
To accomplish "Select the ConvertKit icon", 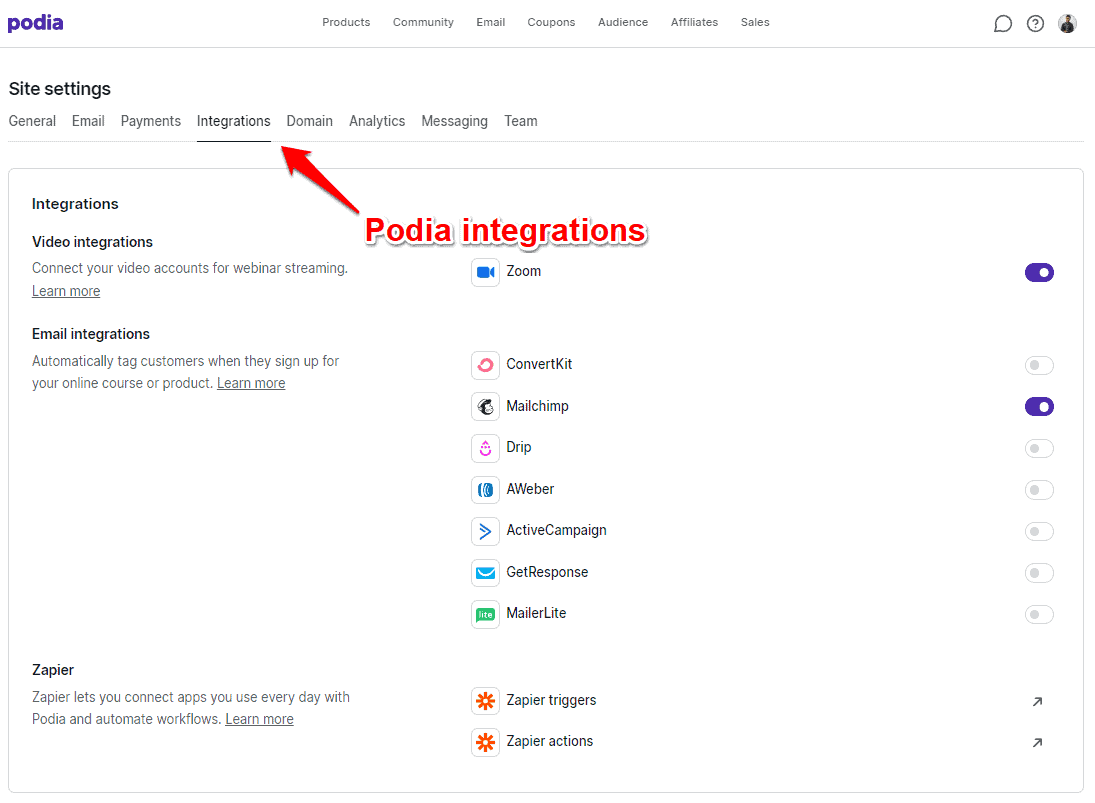I will tap(485, 364).
